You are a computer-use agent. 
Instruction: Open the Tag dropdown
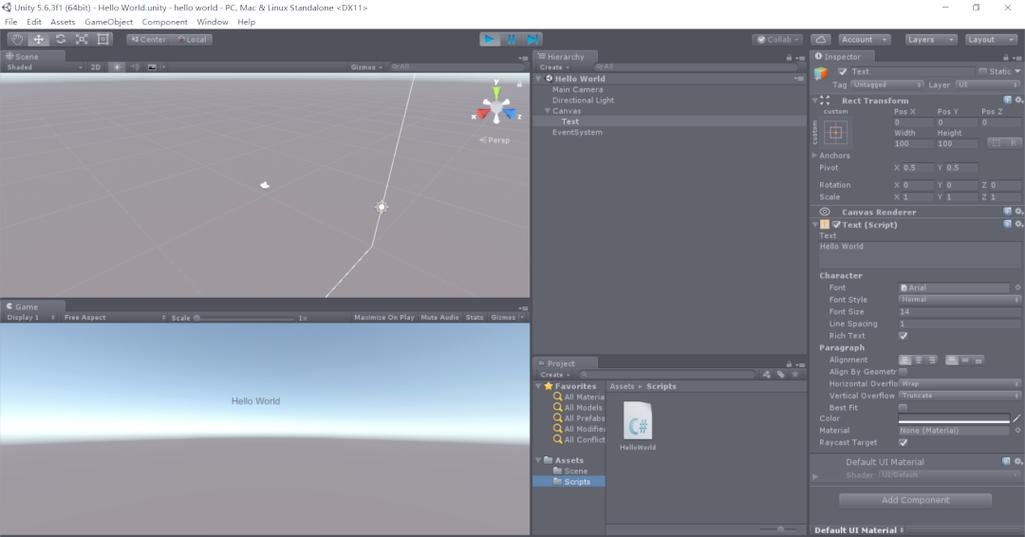click(887, 85)
